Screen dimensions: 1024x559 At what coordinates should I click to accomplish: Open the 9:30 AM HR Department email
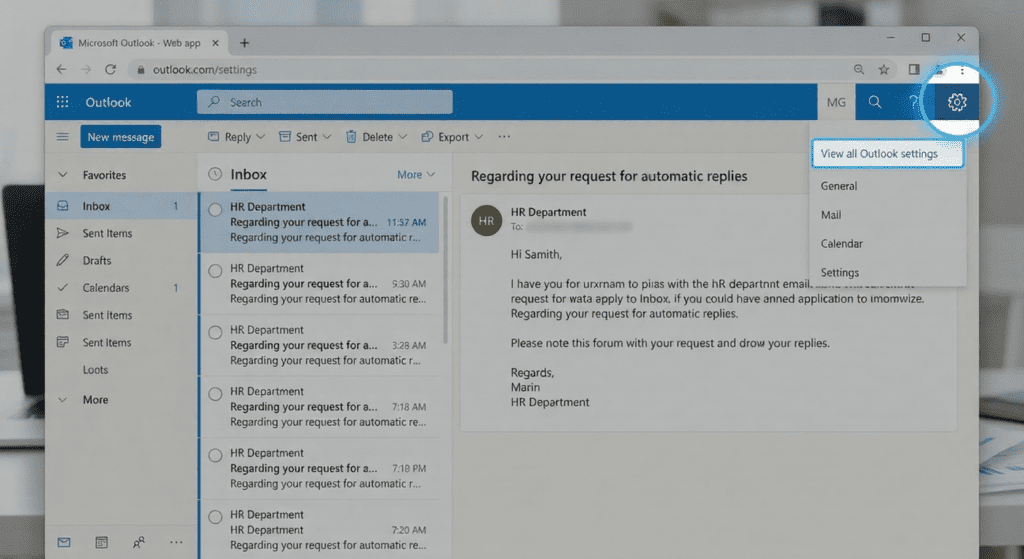click(320, 283)
